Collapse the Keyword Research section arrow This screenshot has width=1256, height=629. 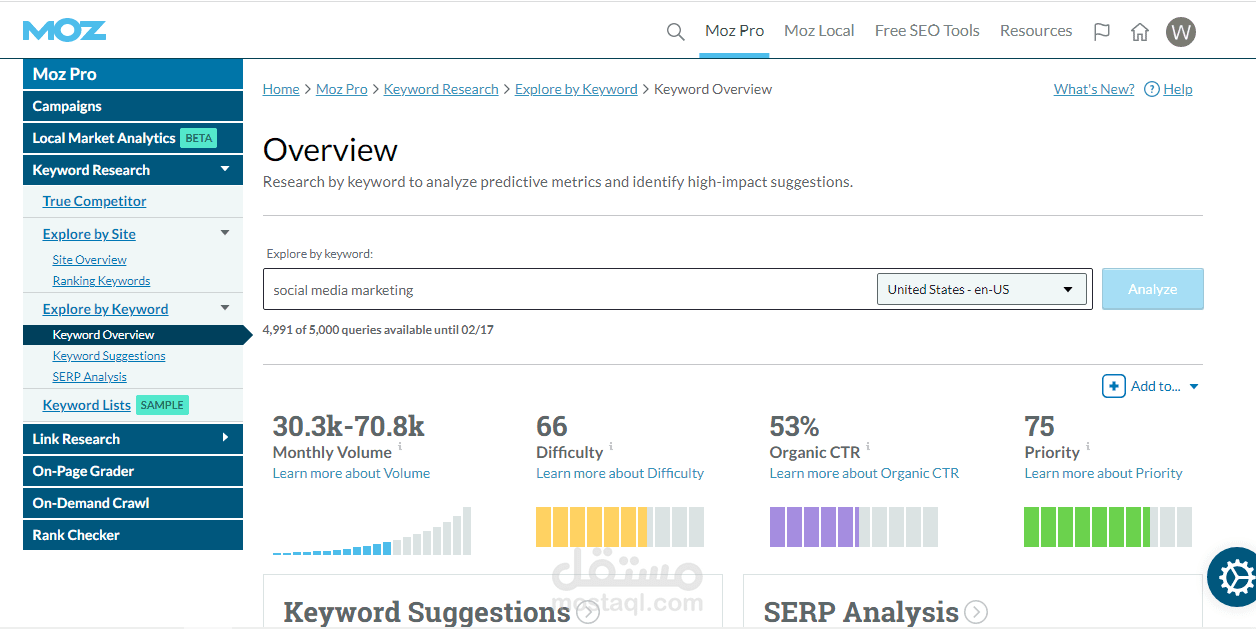pyautogui.click(x=225, y=169)
